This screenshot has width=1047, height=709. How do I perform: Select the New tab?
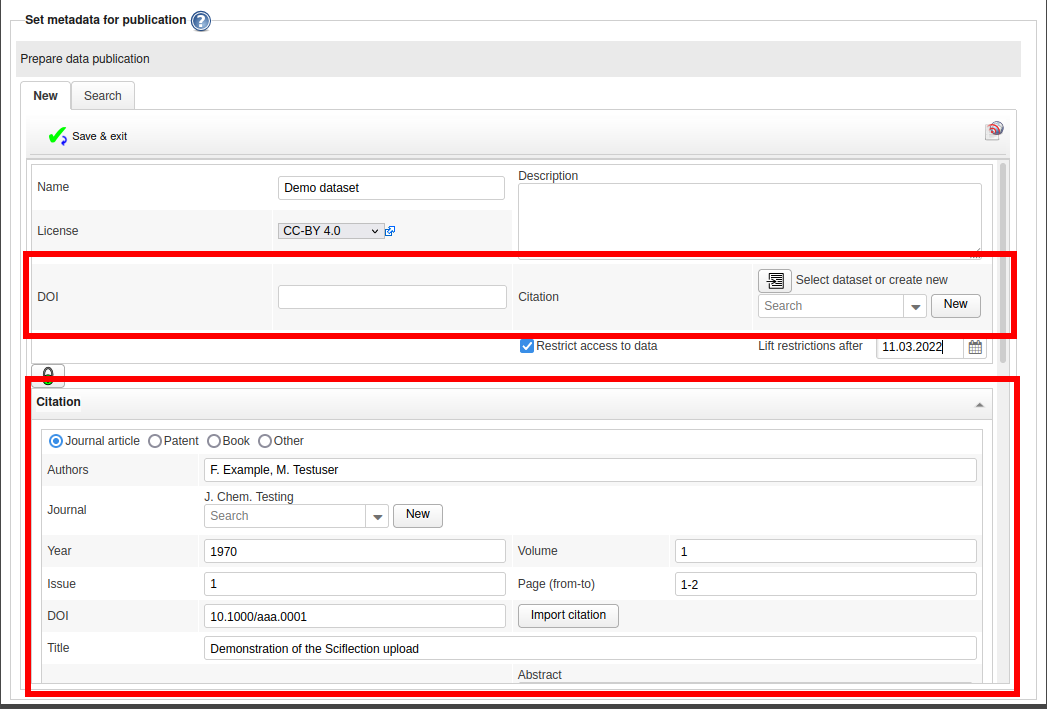pos(46,96)
